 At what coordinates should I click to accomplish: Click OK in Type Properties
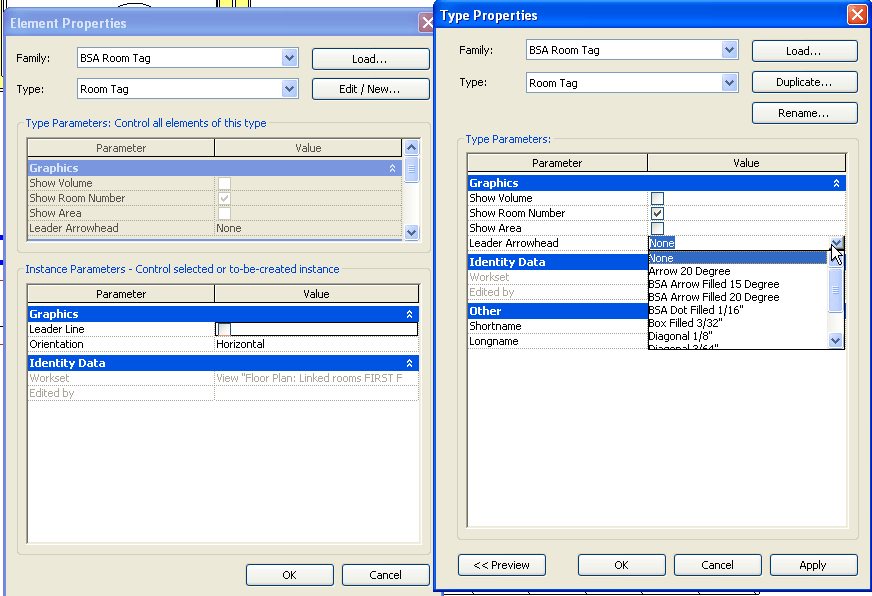pyautogui.click(x=621, y=565)
